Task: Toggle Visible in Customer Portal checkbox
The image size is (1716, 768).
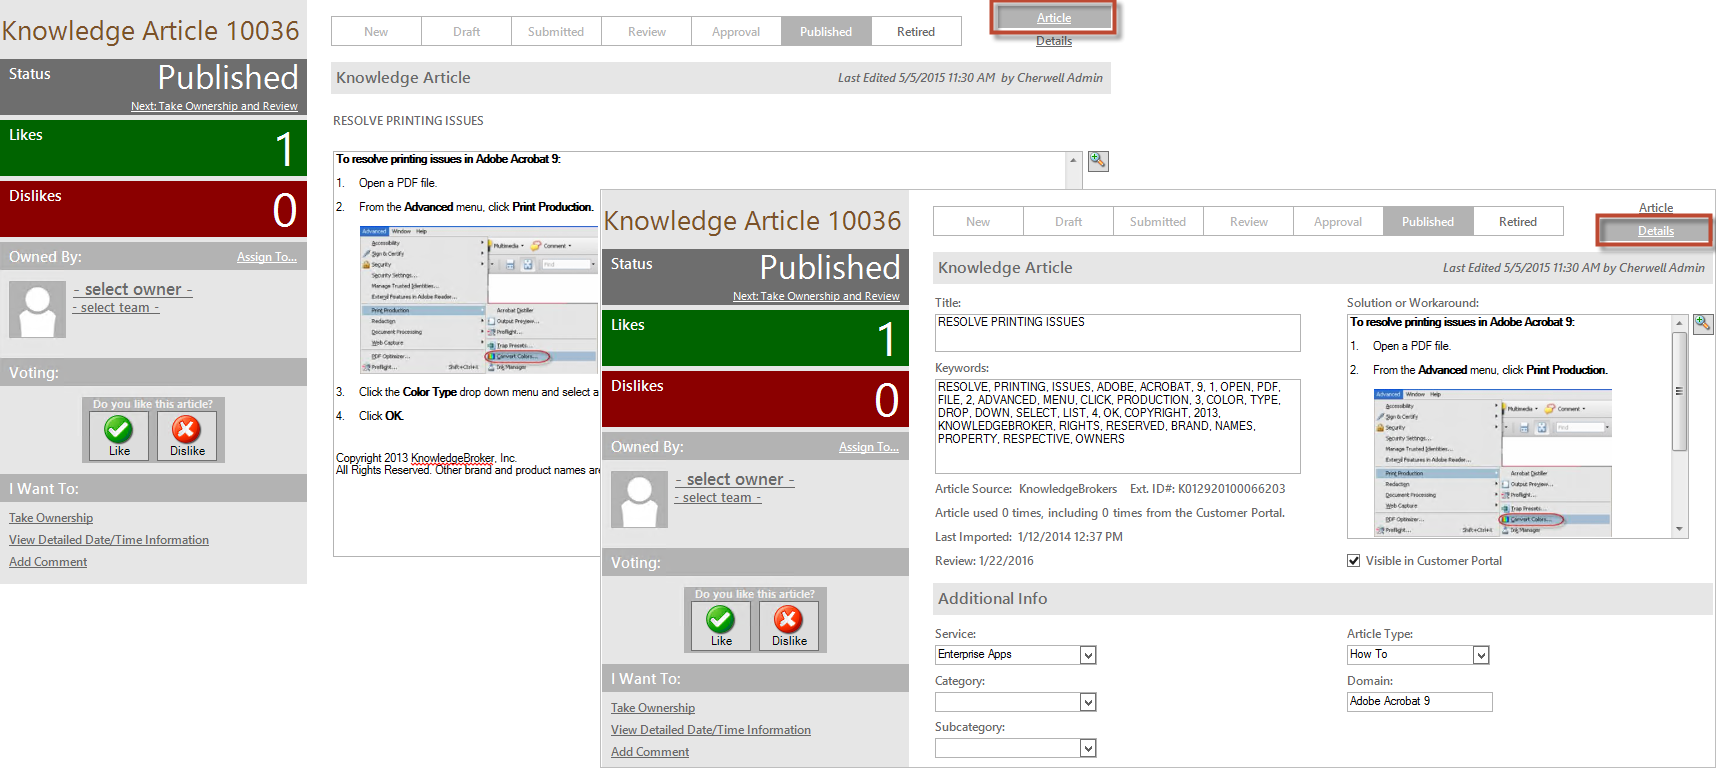Action: 1353,561
